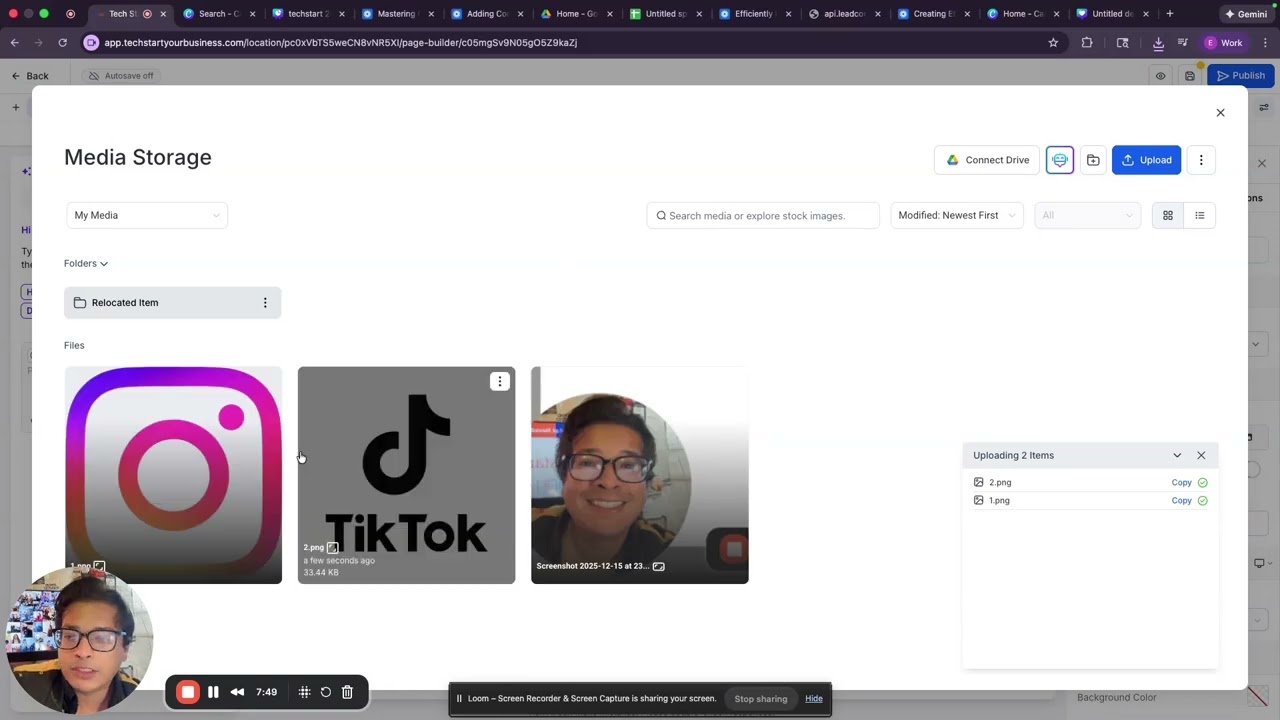Click Stop sharing in the Loom bar
This screenshot has width=1280, height=720.
pos(761,699)
